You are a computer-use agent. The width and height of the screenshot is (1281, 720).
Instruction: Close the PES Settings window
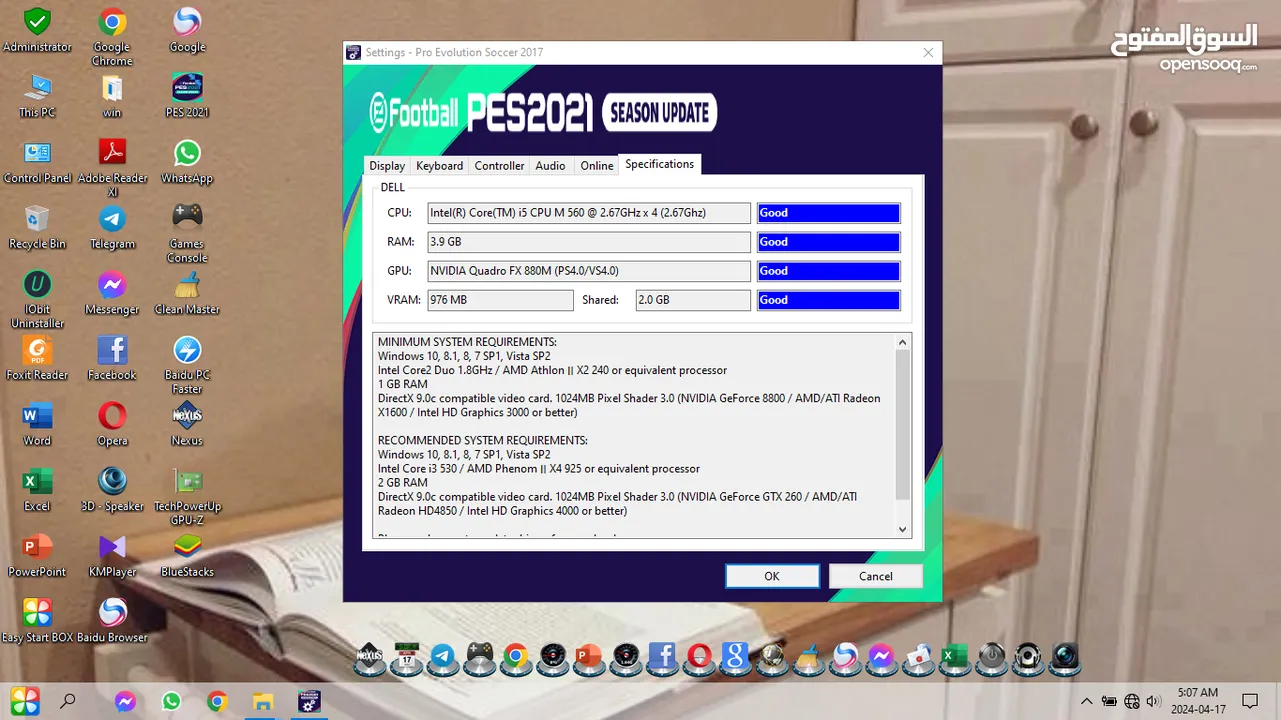(x=928, y=53)
